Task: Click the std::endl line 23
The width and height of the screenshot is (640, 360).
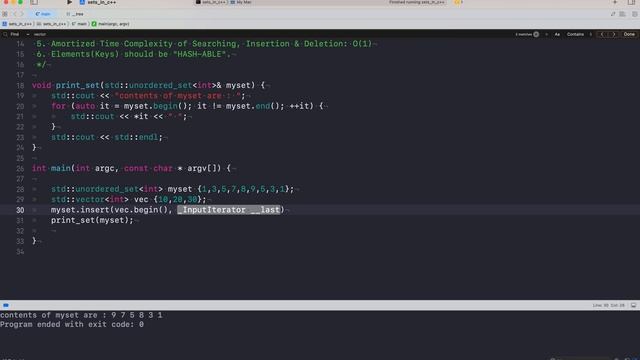Action: click(x=107, y=138)
